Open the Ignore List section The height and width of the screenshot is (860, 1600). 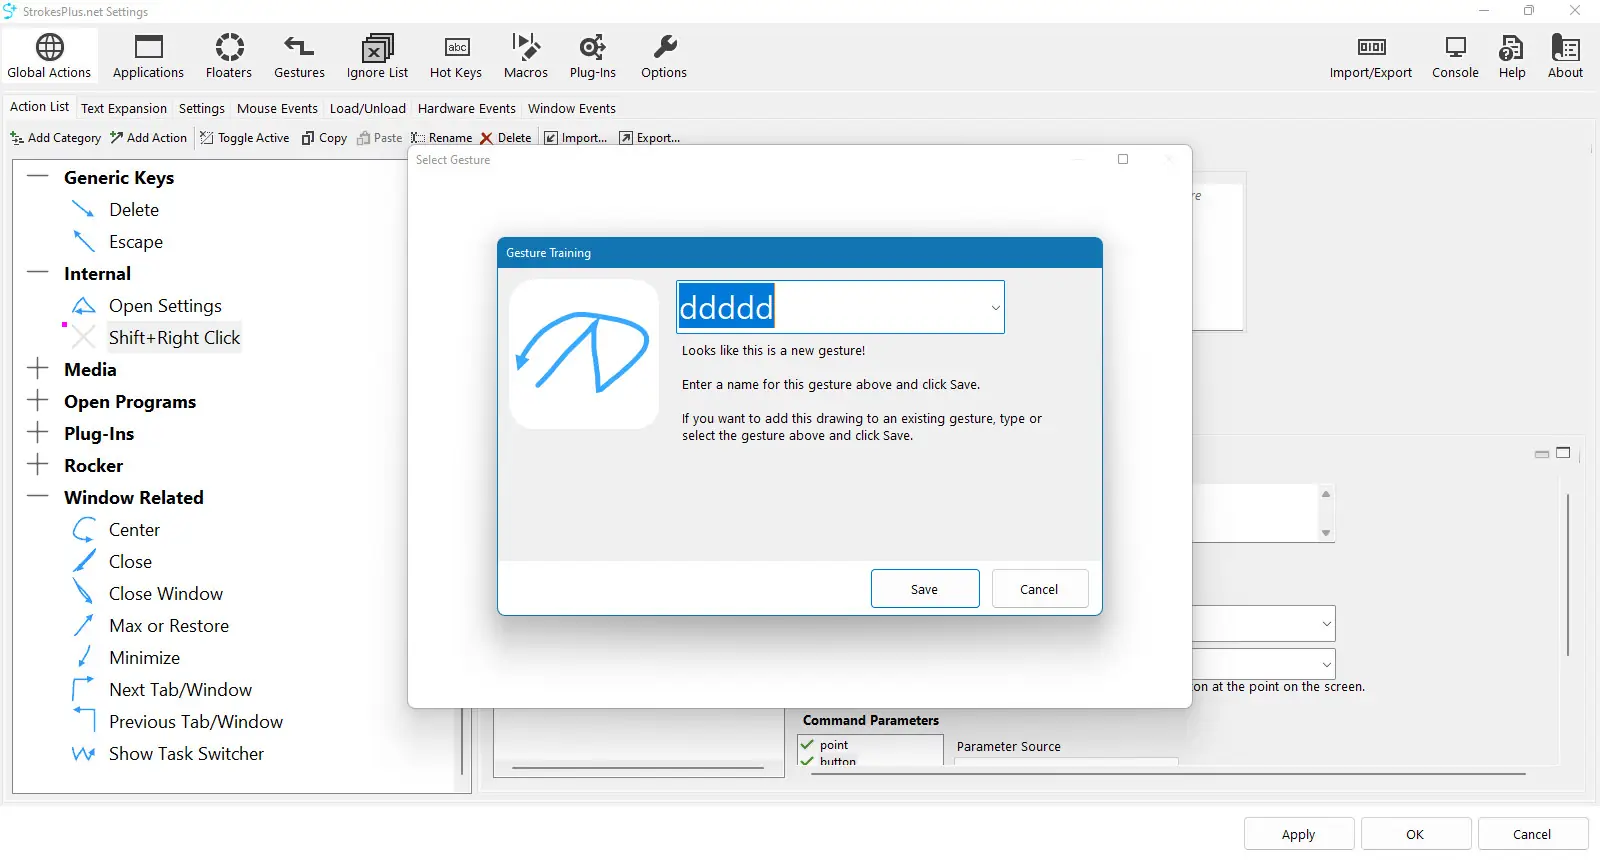[x=377, y=56]
